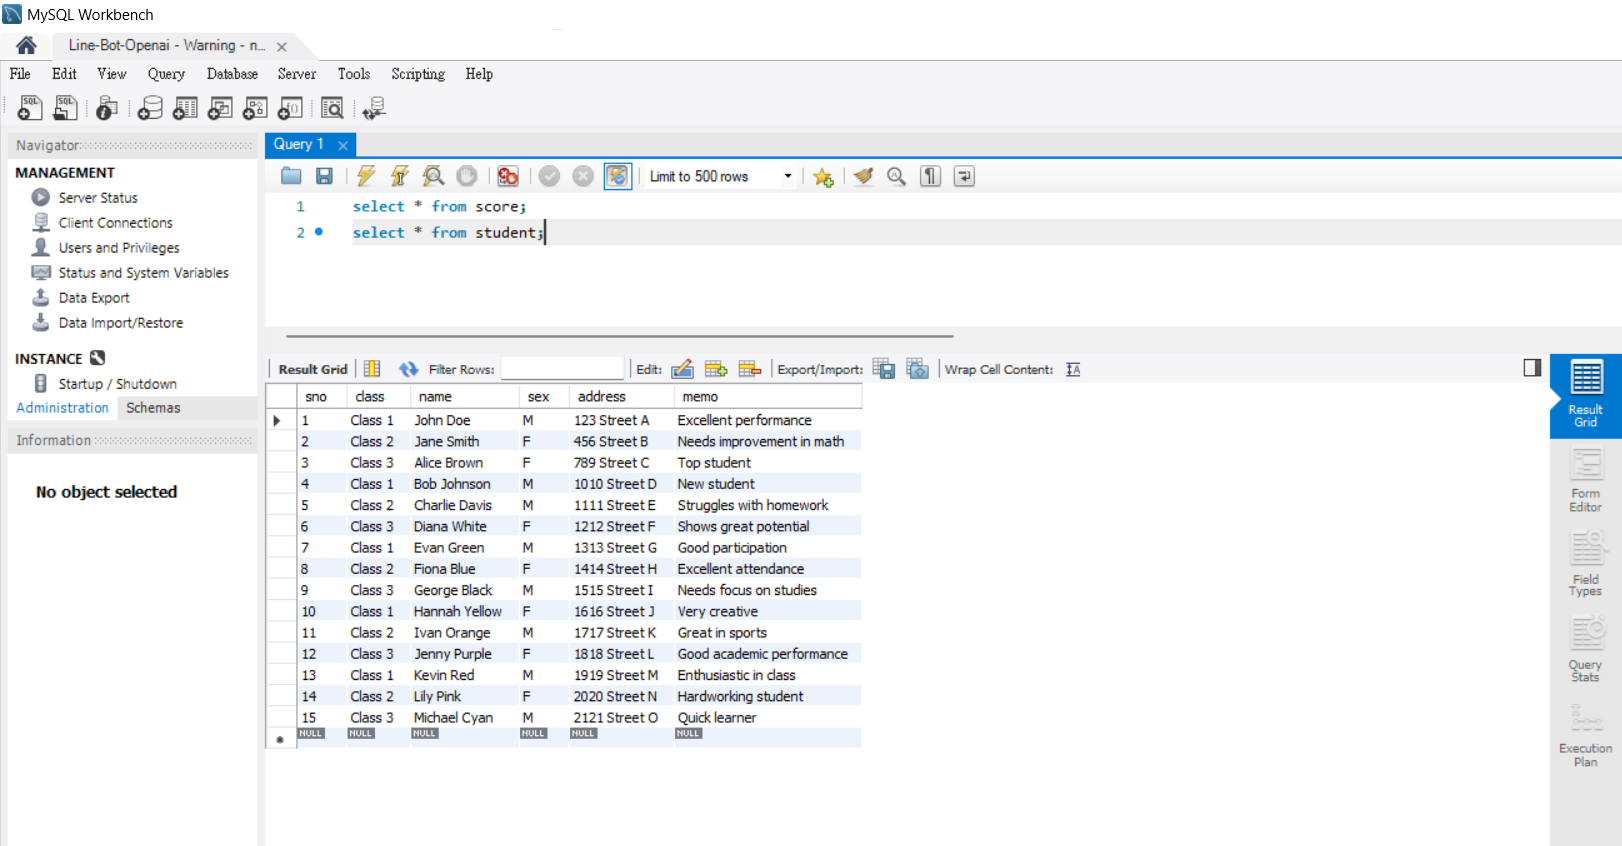Open the home screen tab icon
1622x846 pixels.
point(26,45)
